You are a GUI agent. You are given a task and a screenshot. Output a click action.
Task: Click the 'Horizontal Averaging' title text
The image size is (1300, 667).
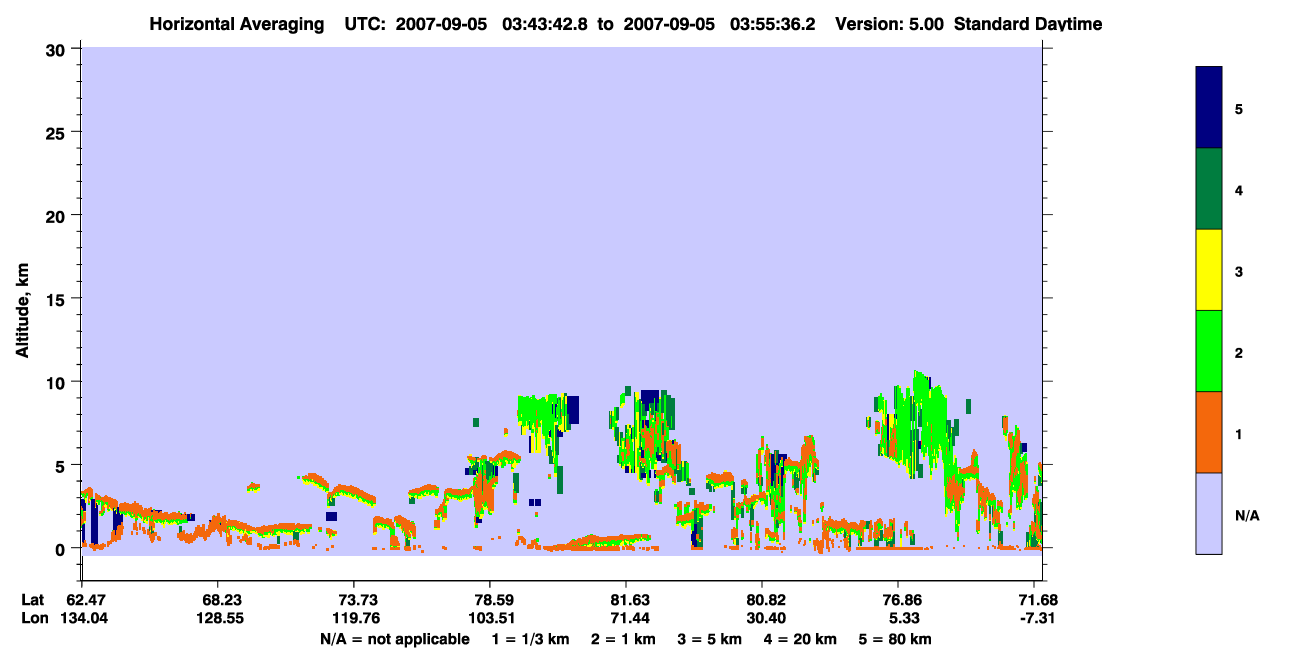pos(237,24)
